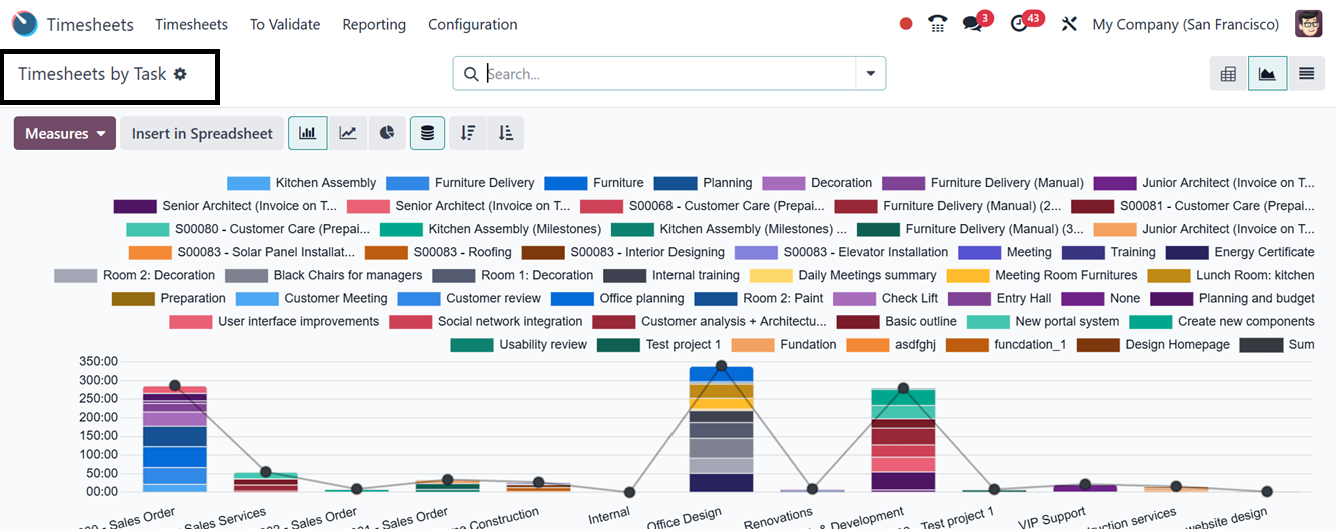Expand the Measures dropdown
Screen dimensions: 1336x529
[65, 133]
